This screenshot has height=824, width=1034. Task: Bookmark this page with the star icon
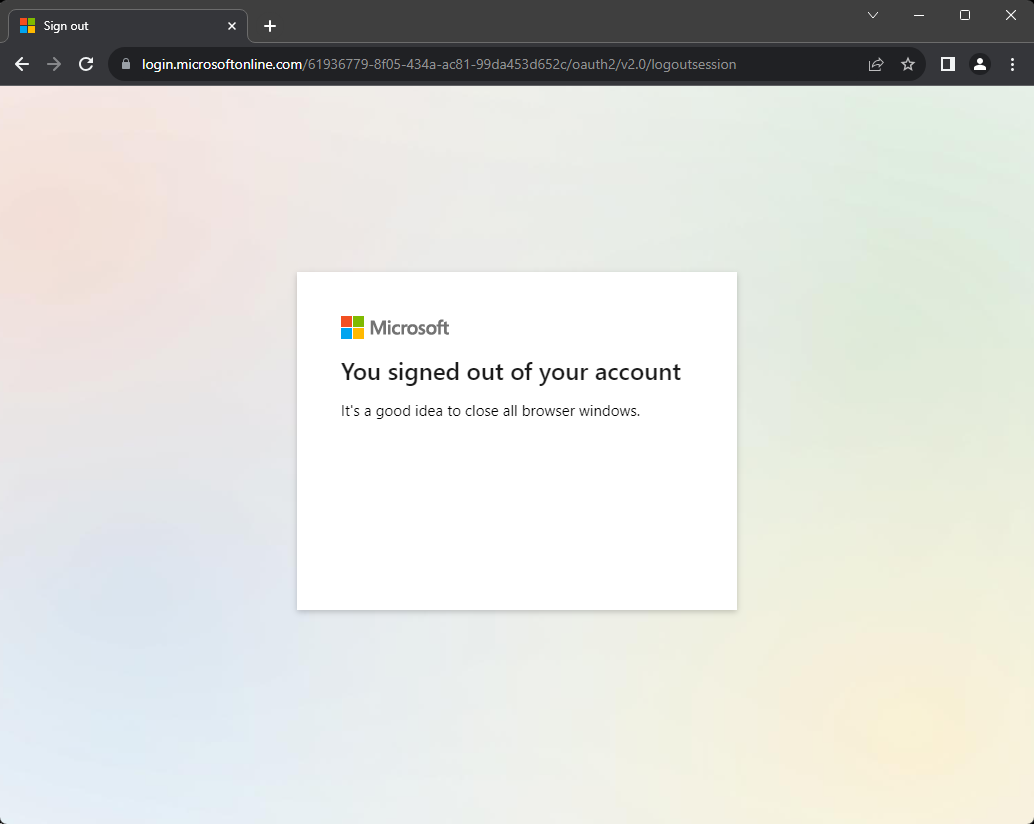pos(908,64)
